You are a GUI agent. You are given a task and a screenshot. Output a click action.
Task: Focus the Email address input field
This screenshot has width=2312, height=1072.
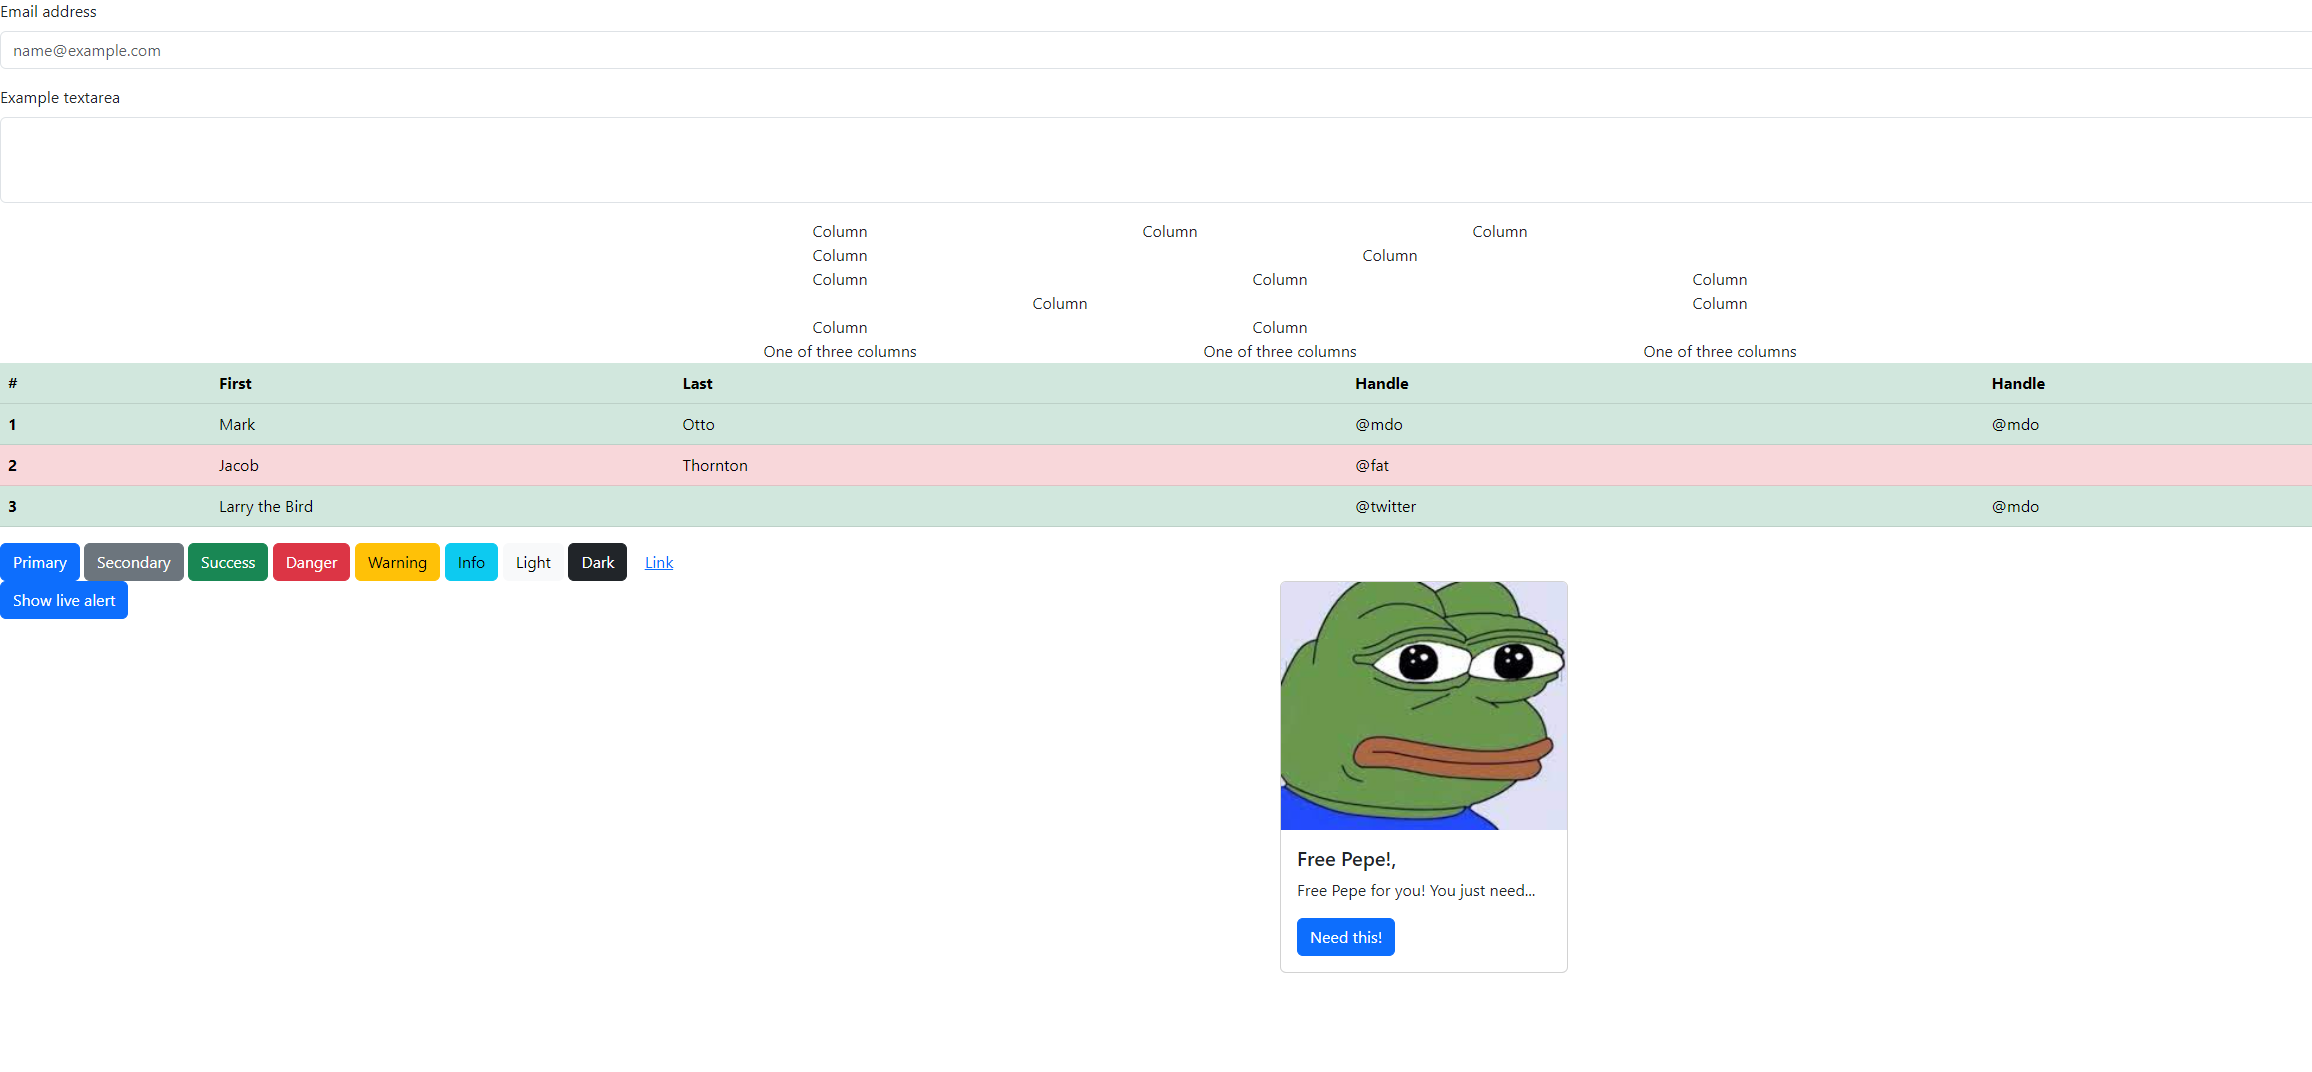pyautogui.click(x=1156, y=50)
